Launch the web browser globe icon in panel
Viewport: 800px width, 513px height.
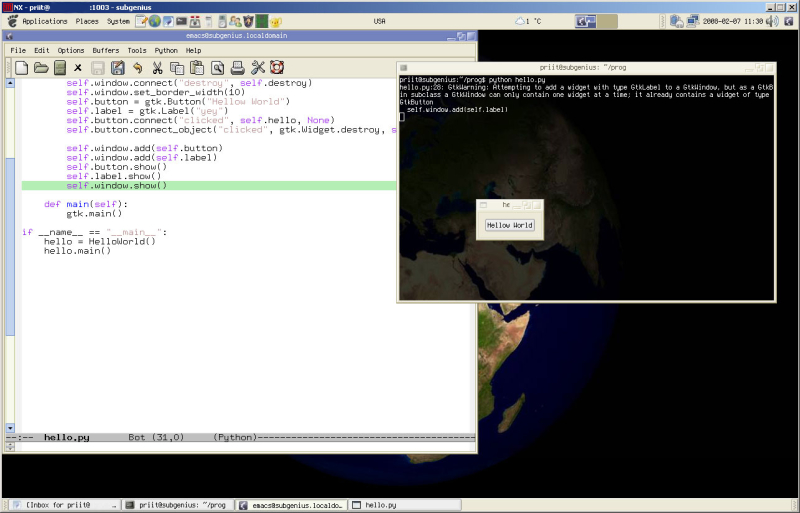tap(154, 21)
